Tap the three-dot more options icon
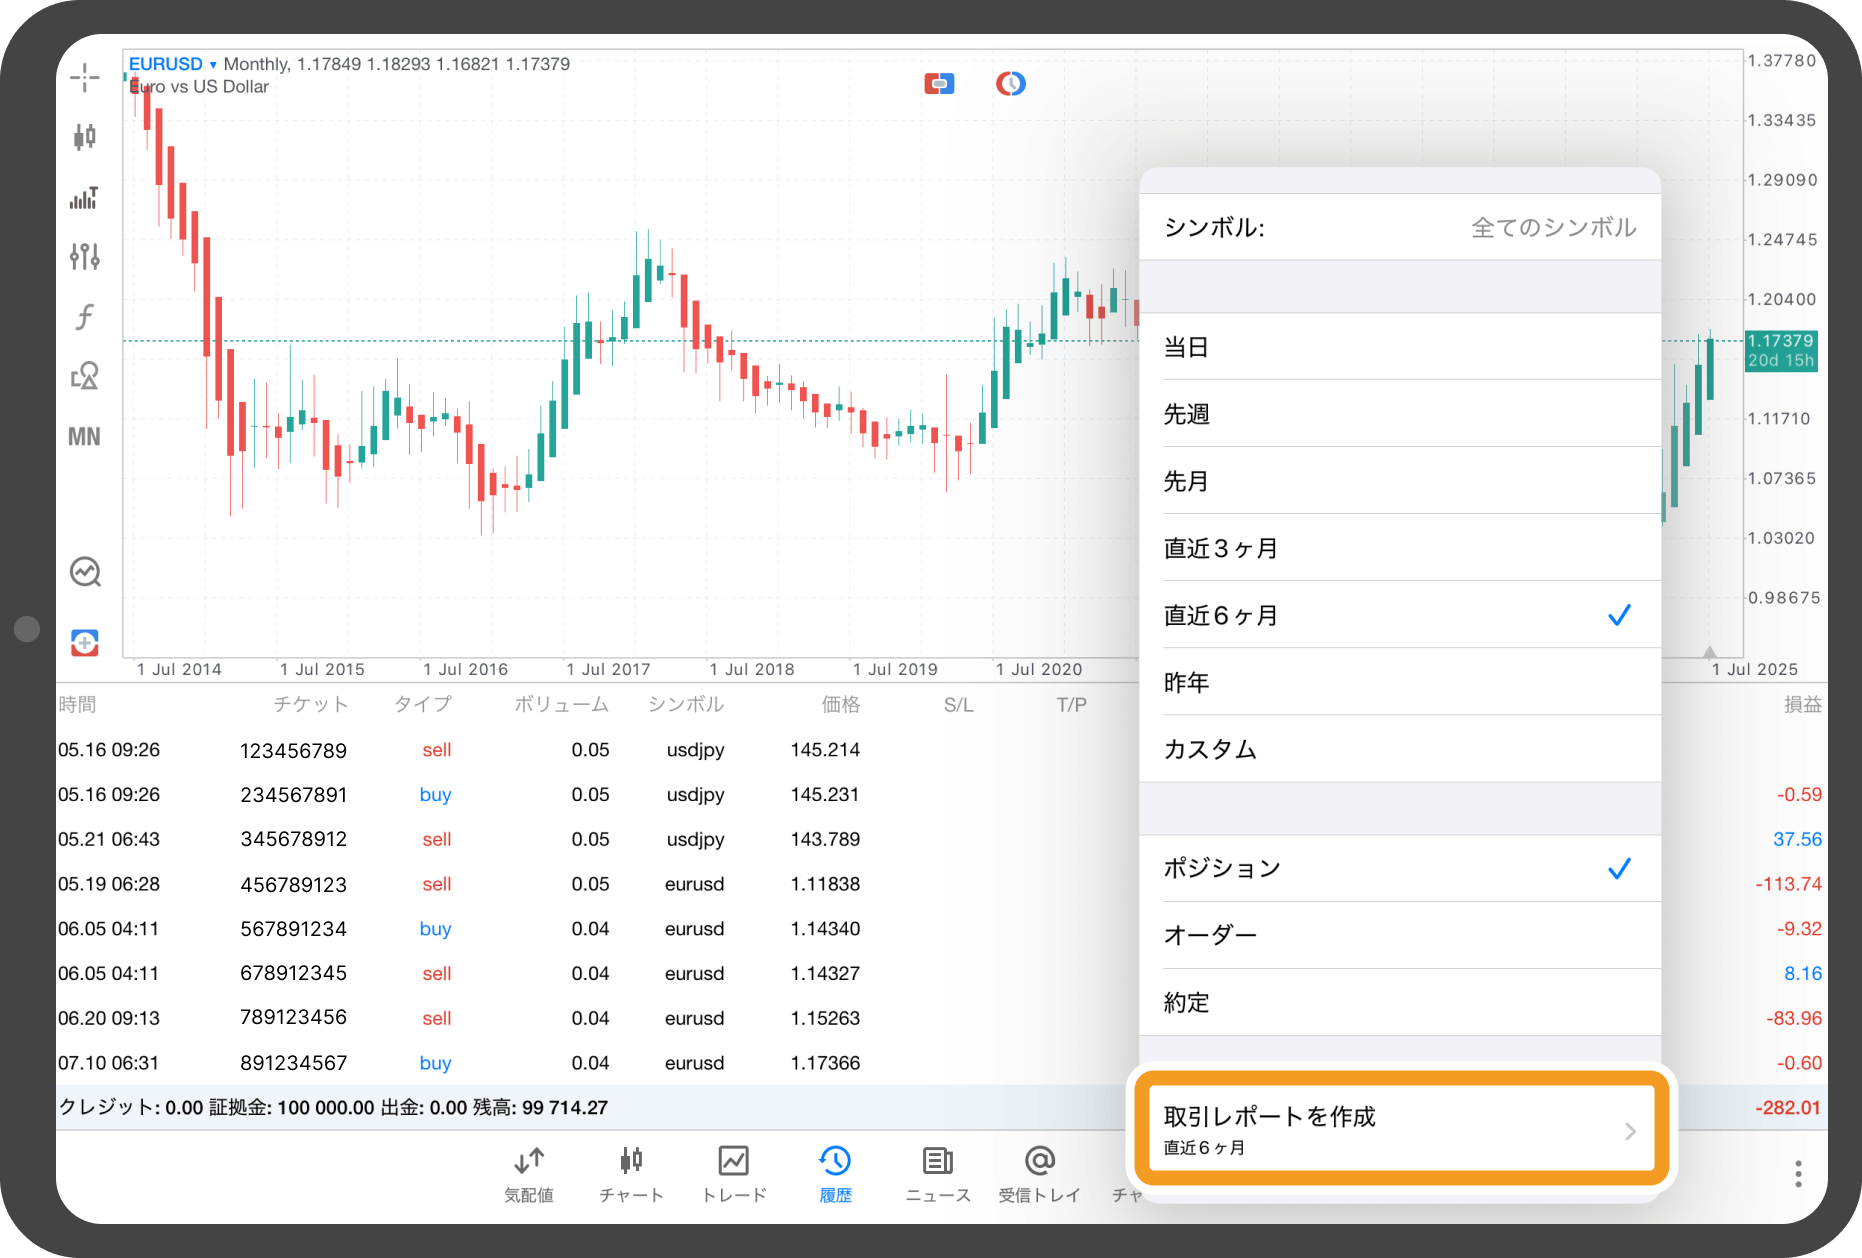 point(1797,1173)
